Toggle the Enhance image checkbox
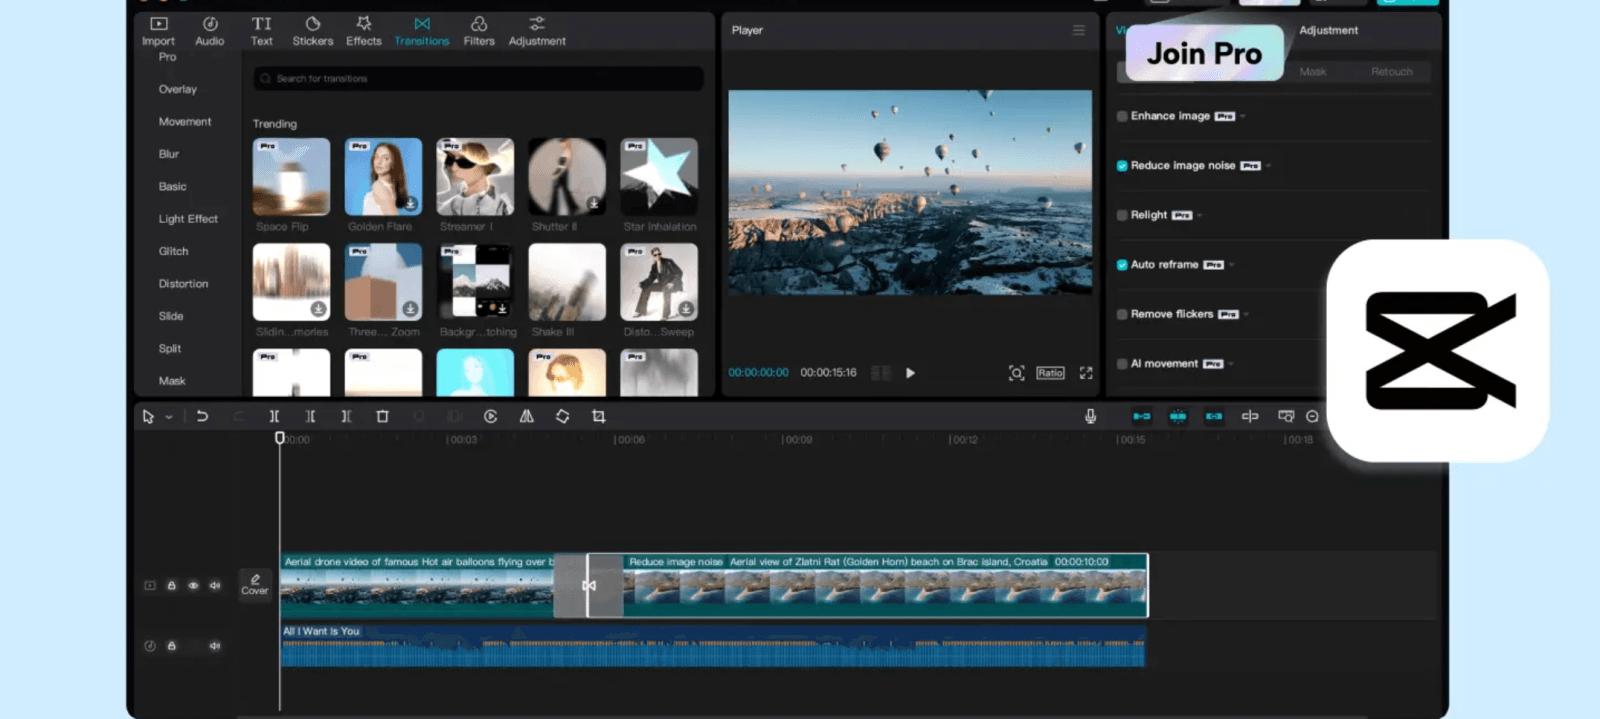This screenshot has height=719, width=1600. [x=1122, y=116]
